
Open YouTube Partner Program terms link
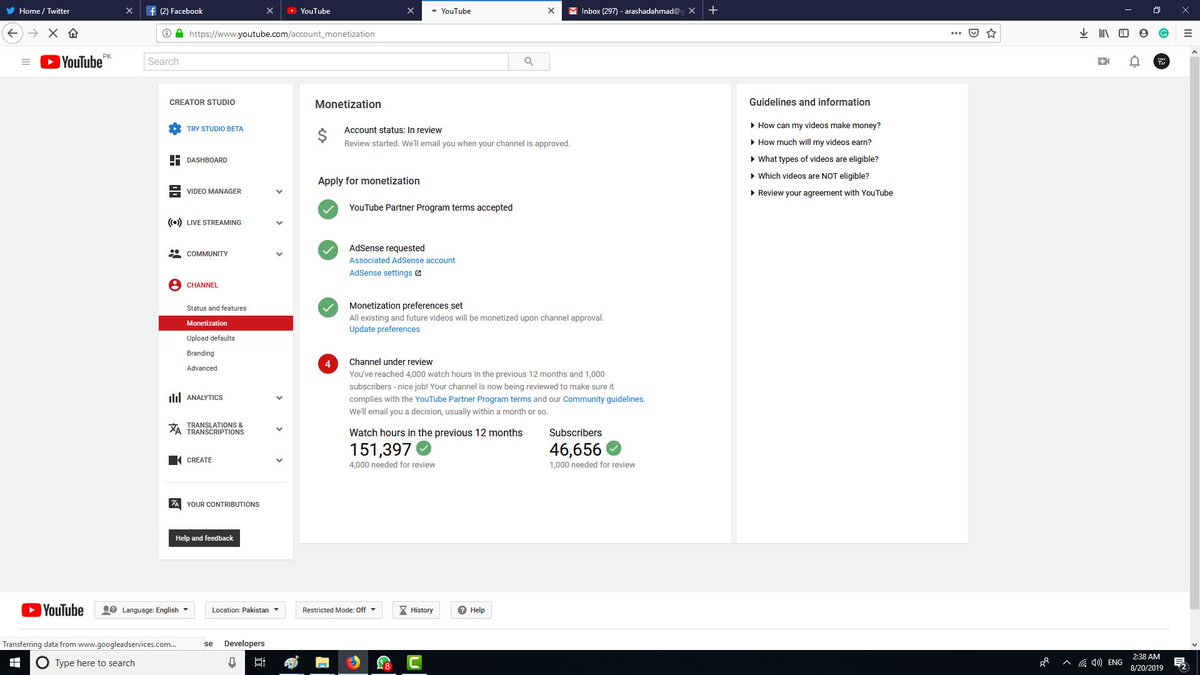473,399
